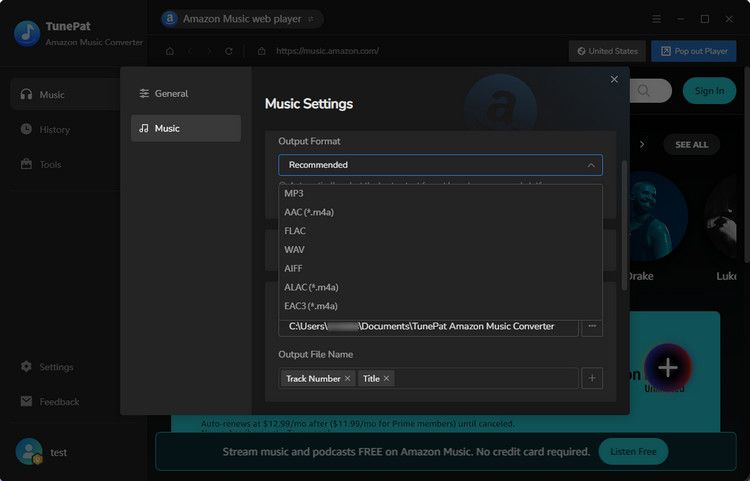Open Feedback from the sidebar
Image resolution: width=750 pixels, height=481 pixels.
click(50, 402)
